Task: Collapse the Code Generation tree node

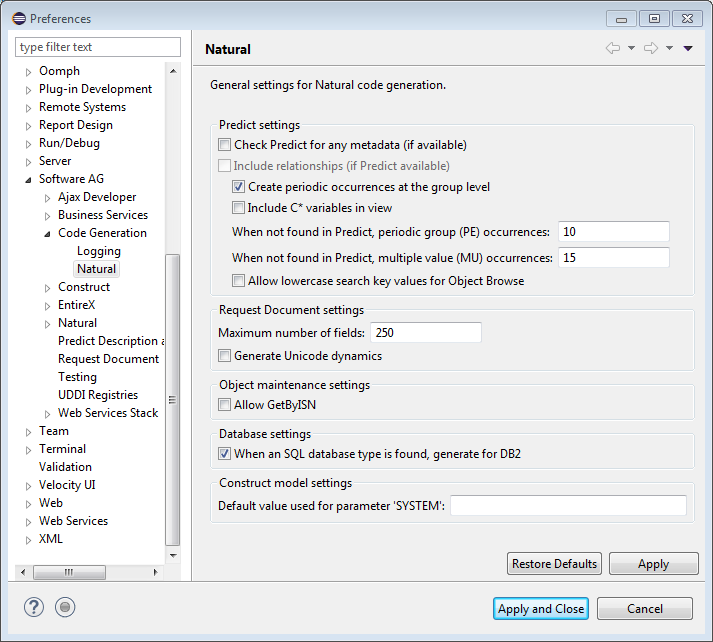Action: pos(48,234)
